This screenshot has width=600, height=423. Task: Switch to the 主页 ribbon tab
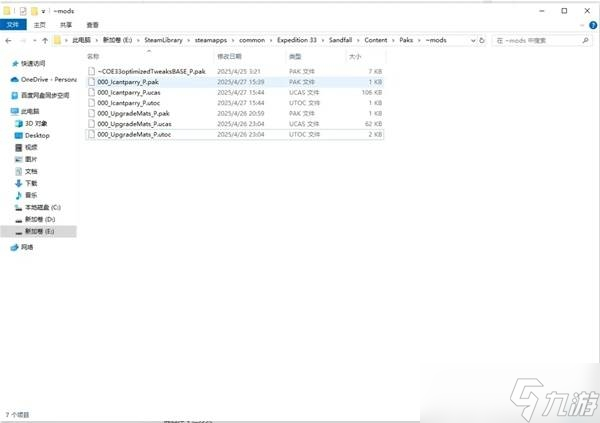(39, 25)
